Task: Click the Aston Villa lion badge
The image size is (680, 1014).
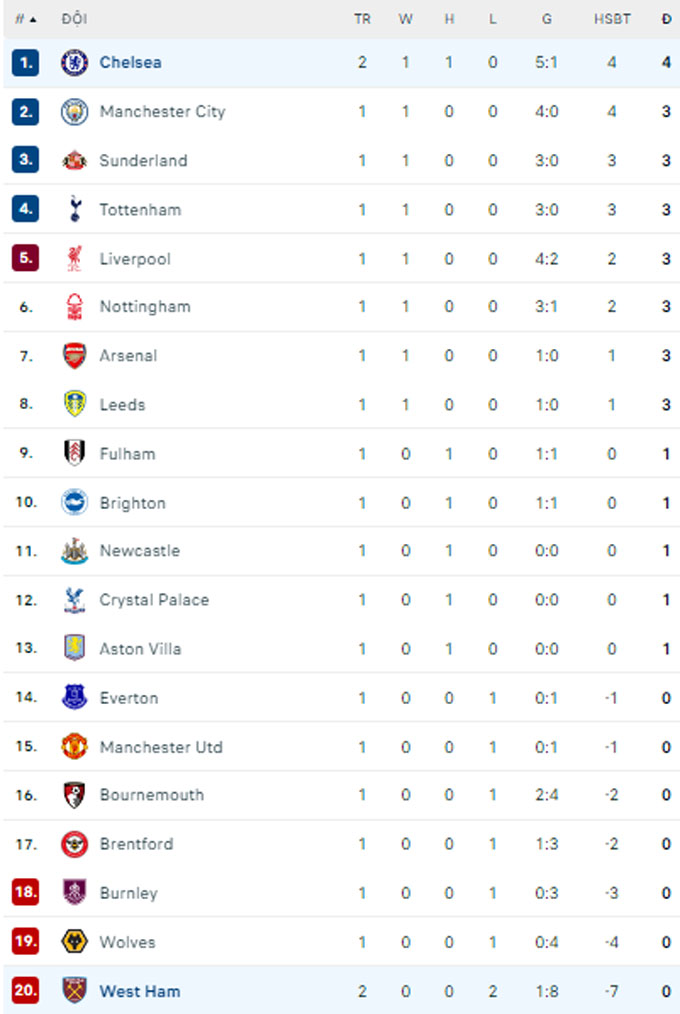Action: pyautogui.click(x=76, y=648)
